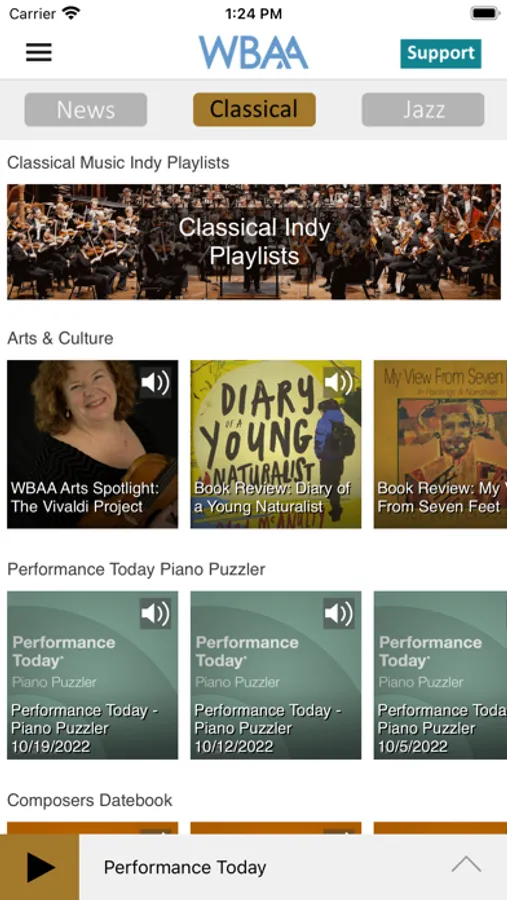Tap the Performance Today now-playing title

(185, 867)
